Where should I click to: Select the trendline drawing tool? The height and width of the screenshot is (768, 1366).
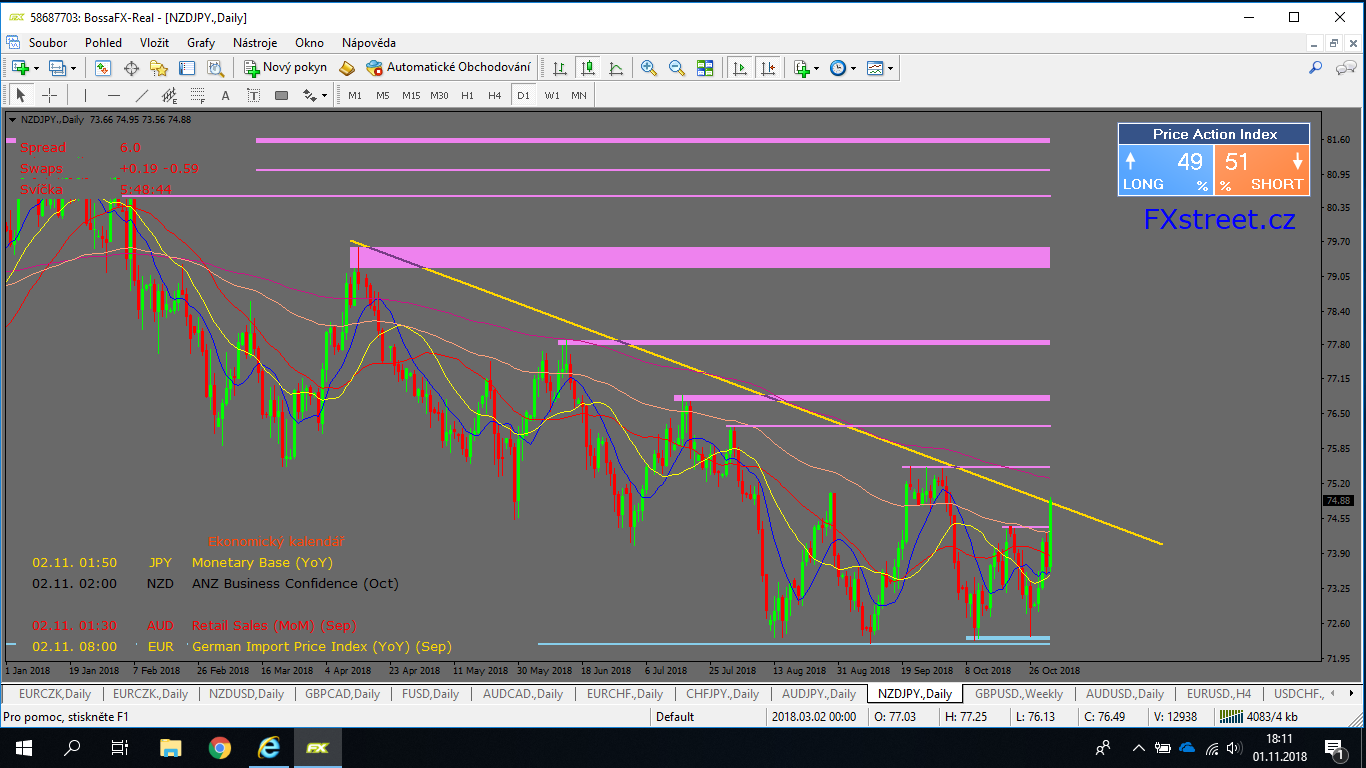click(142, 95)
